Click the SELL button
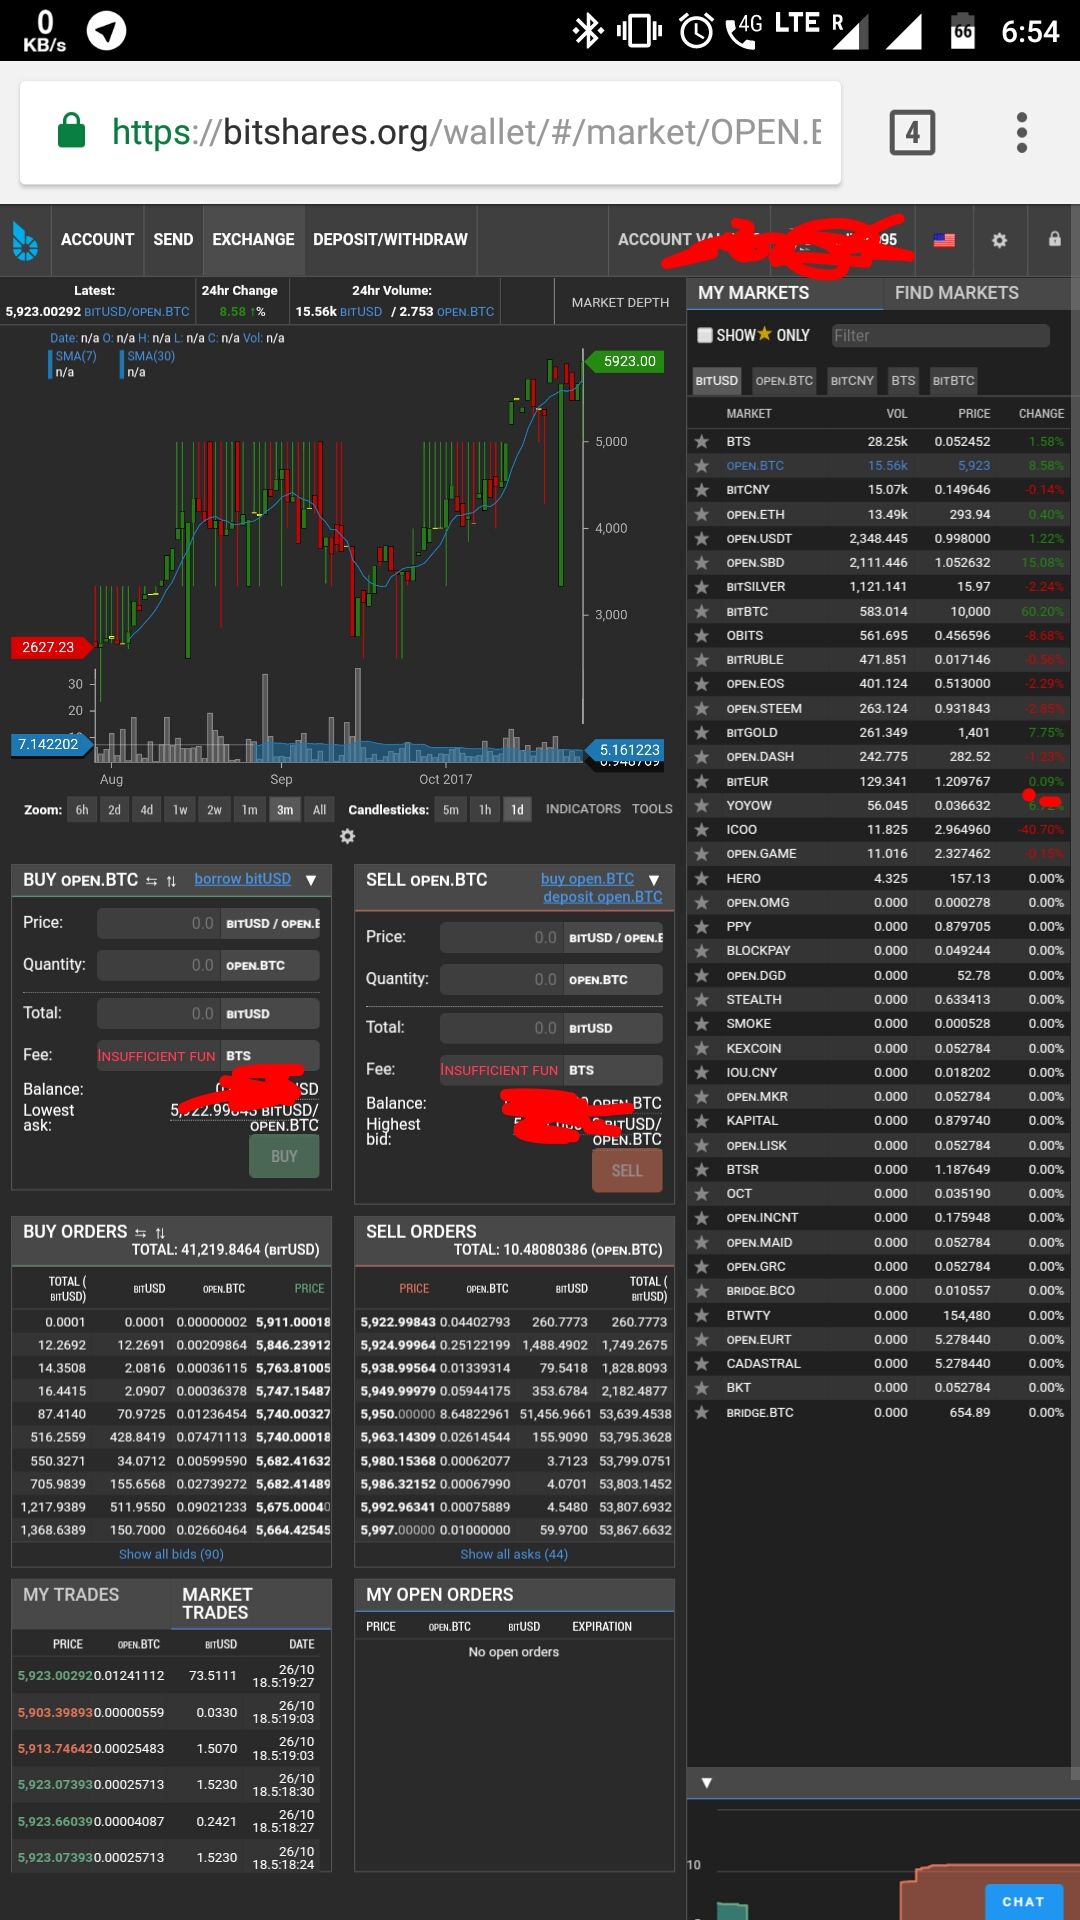Viewport: 1080px width, 1920px height. [x=627, y=1171]
